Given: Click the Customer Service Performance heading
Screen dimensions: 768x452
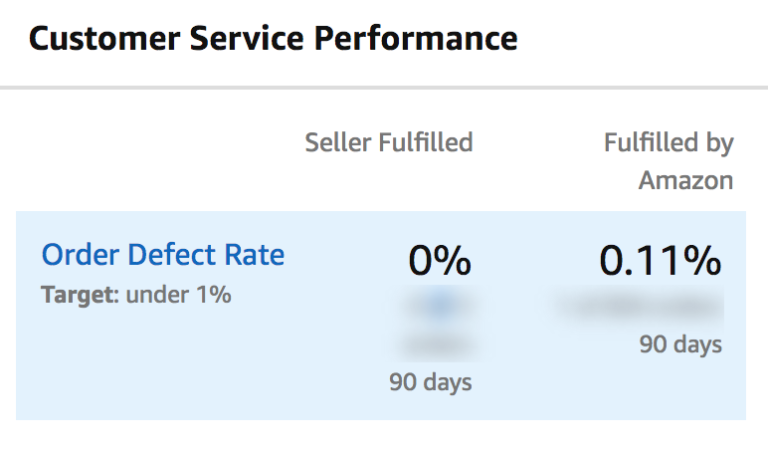Looking at the screenshot, I should click(273, 39).
